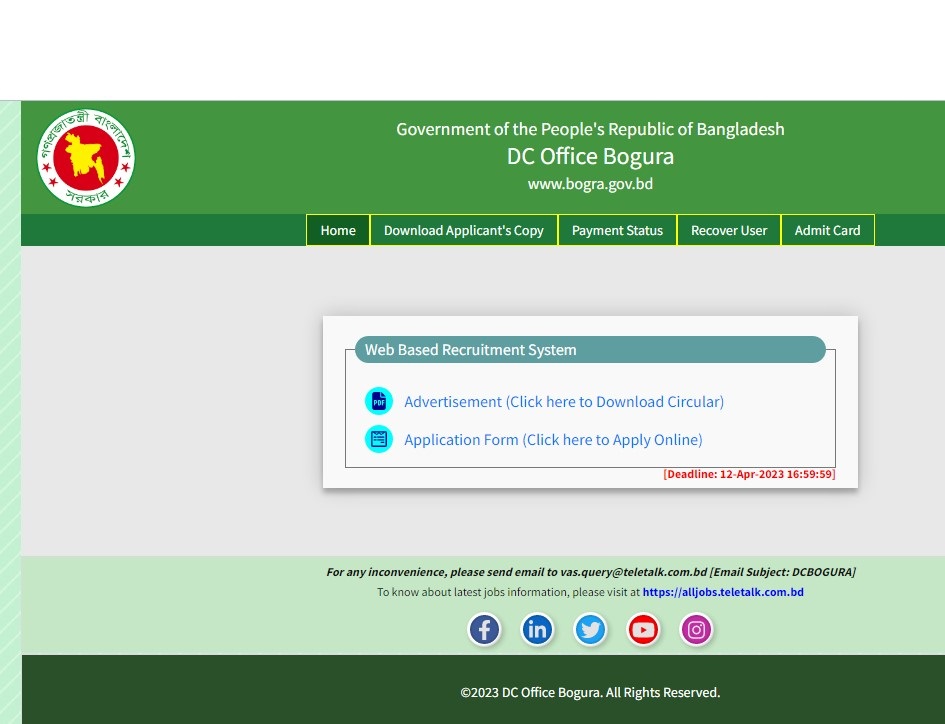Image resolution: width=945 pixels, height=724 pixels.
Task: Apply online via the Application Form link
Action: pyautogui.click(x=553, y=439)
